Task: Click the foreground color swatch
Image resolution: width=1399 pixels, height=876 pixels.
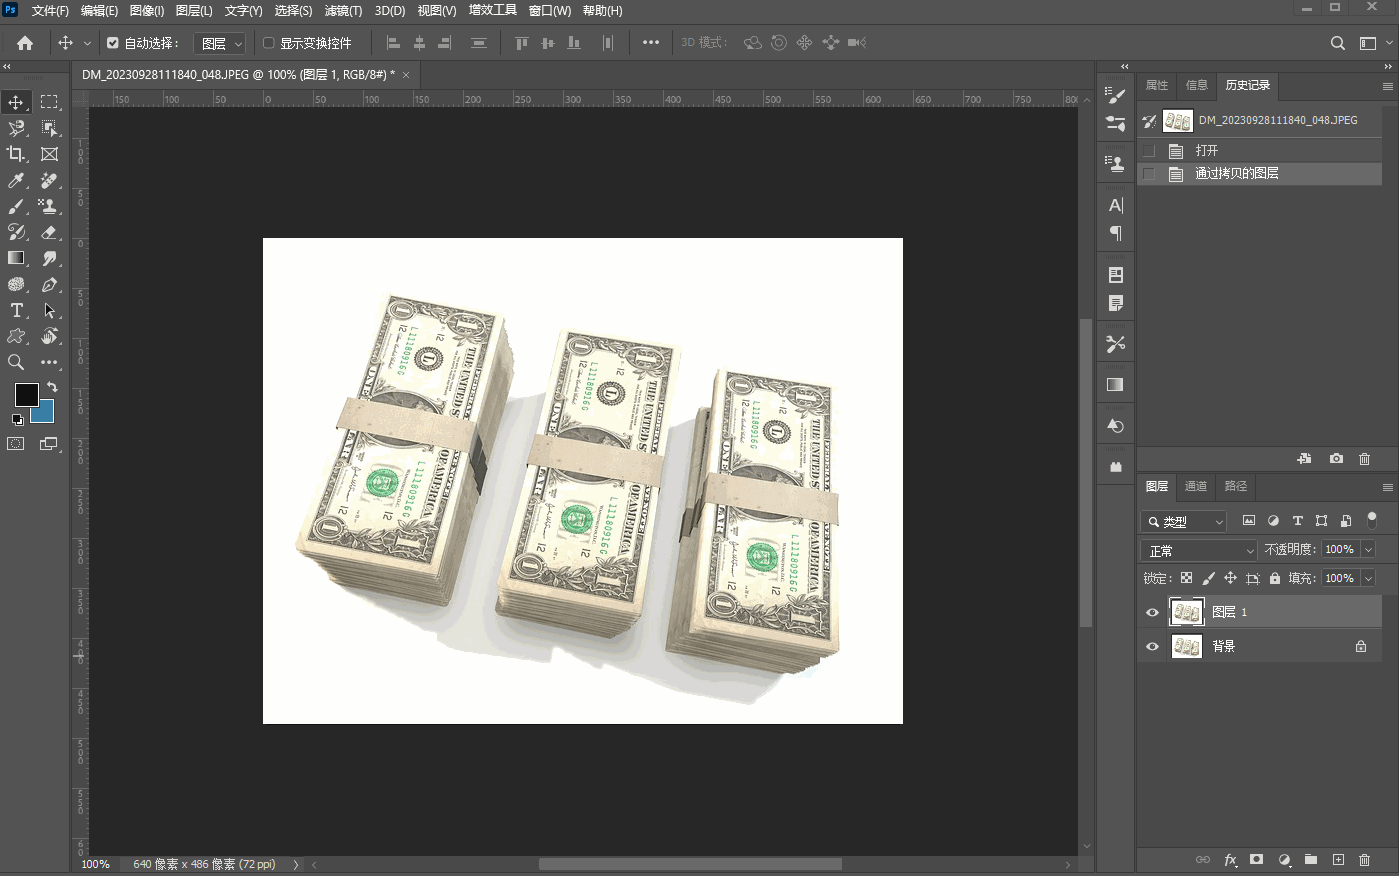Action: click(26, 394)
